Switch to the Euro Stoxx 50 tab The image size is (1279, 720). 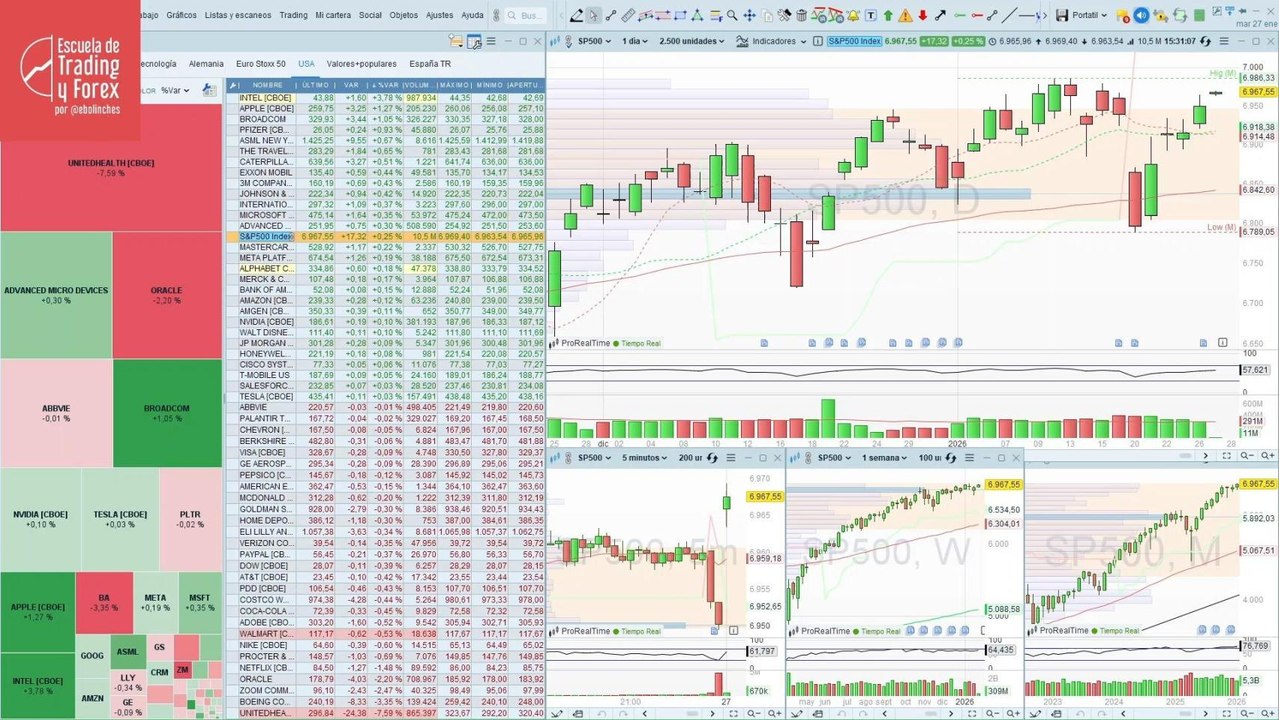261,63
